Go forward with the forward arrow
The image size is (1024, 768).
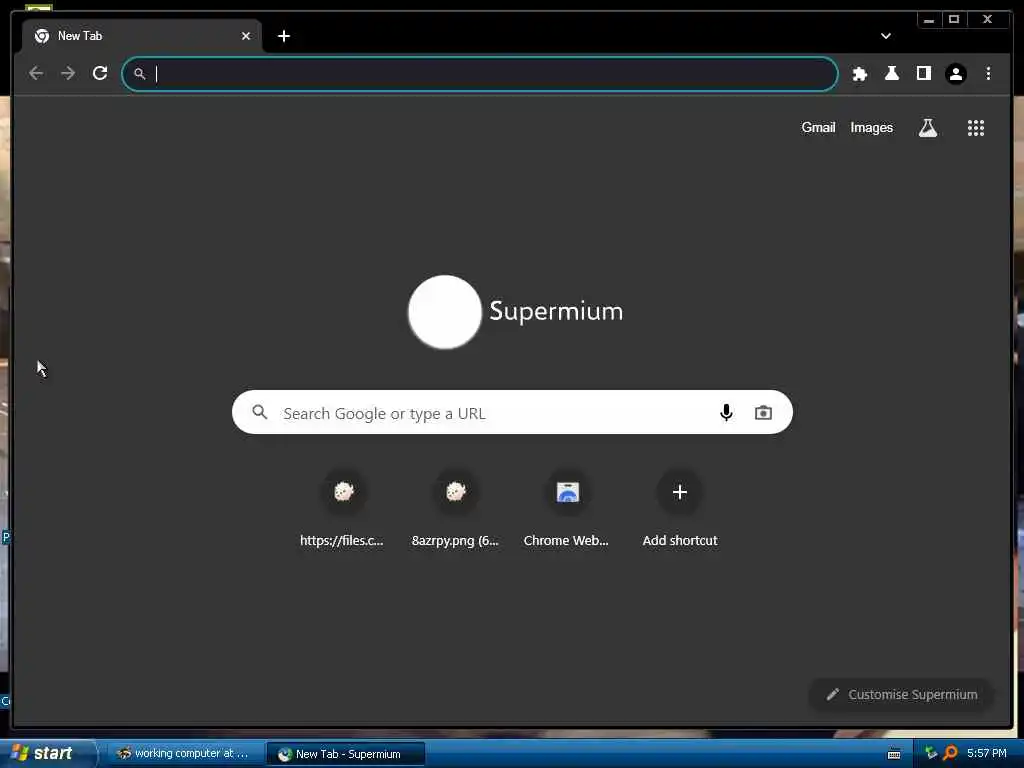(68, 73)
